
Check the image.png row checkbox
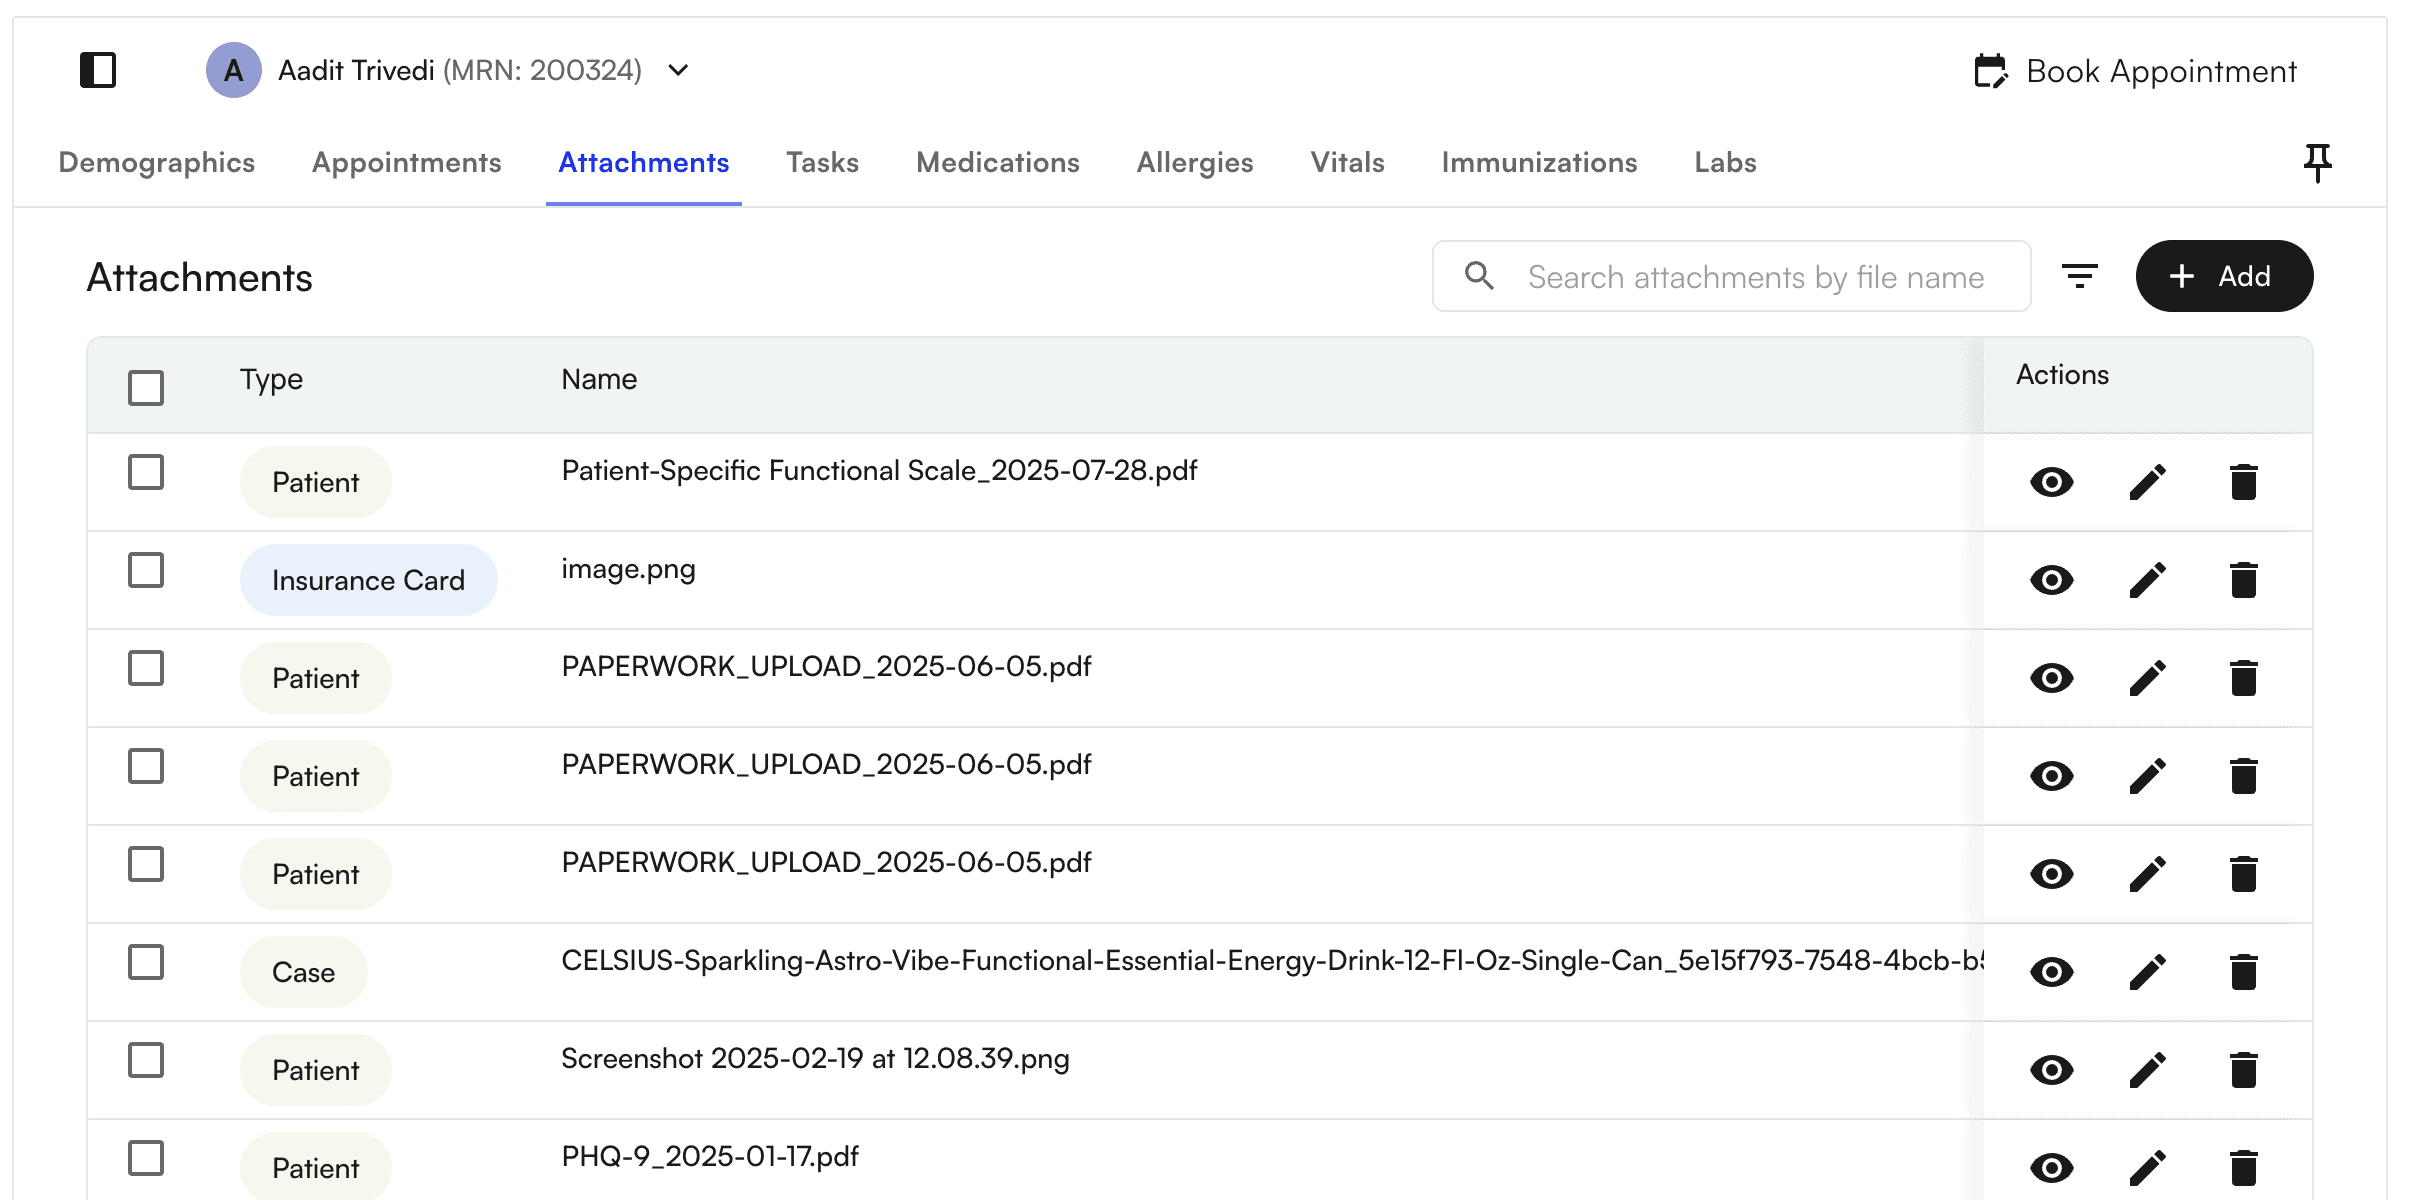click(144, 570)
